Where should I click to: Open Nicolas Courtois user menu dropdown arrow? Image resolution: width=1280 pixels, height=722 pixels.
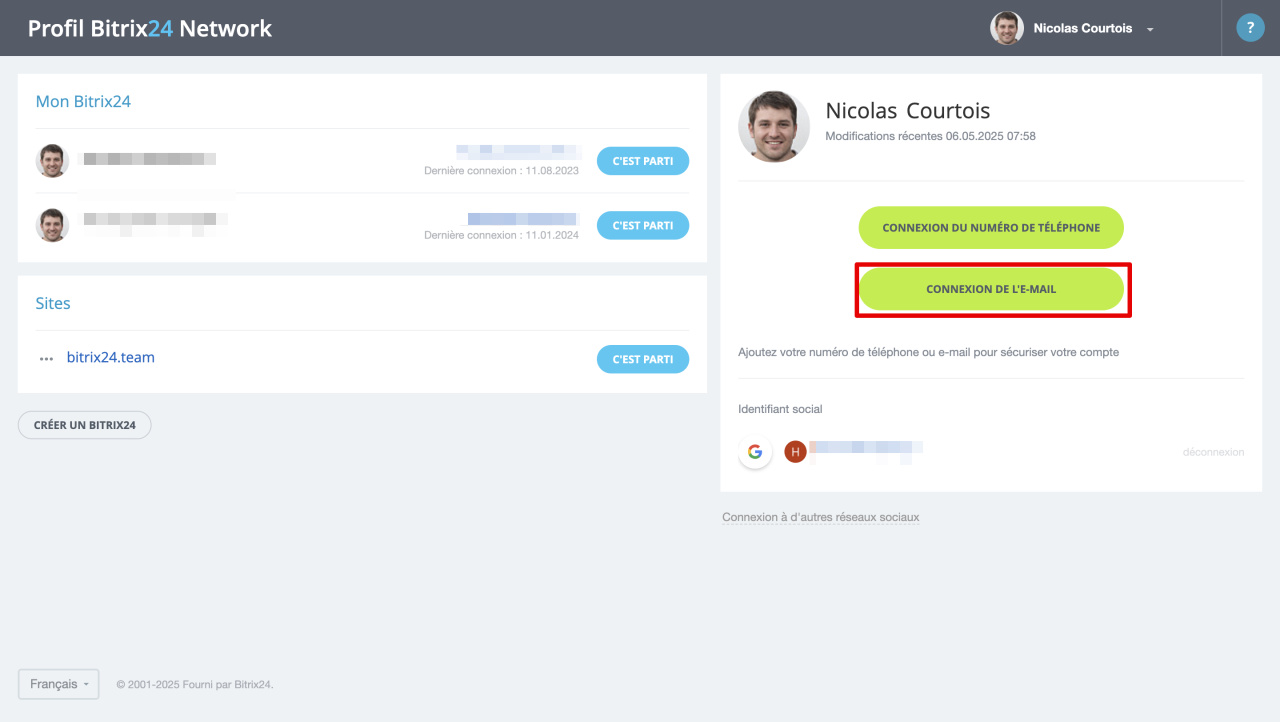tap(1150, 30)
